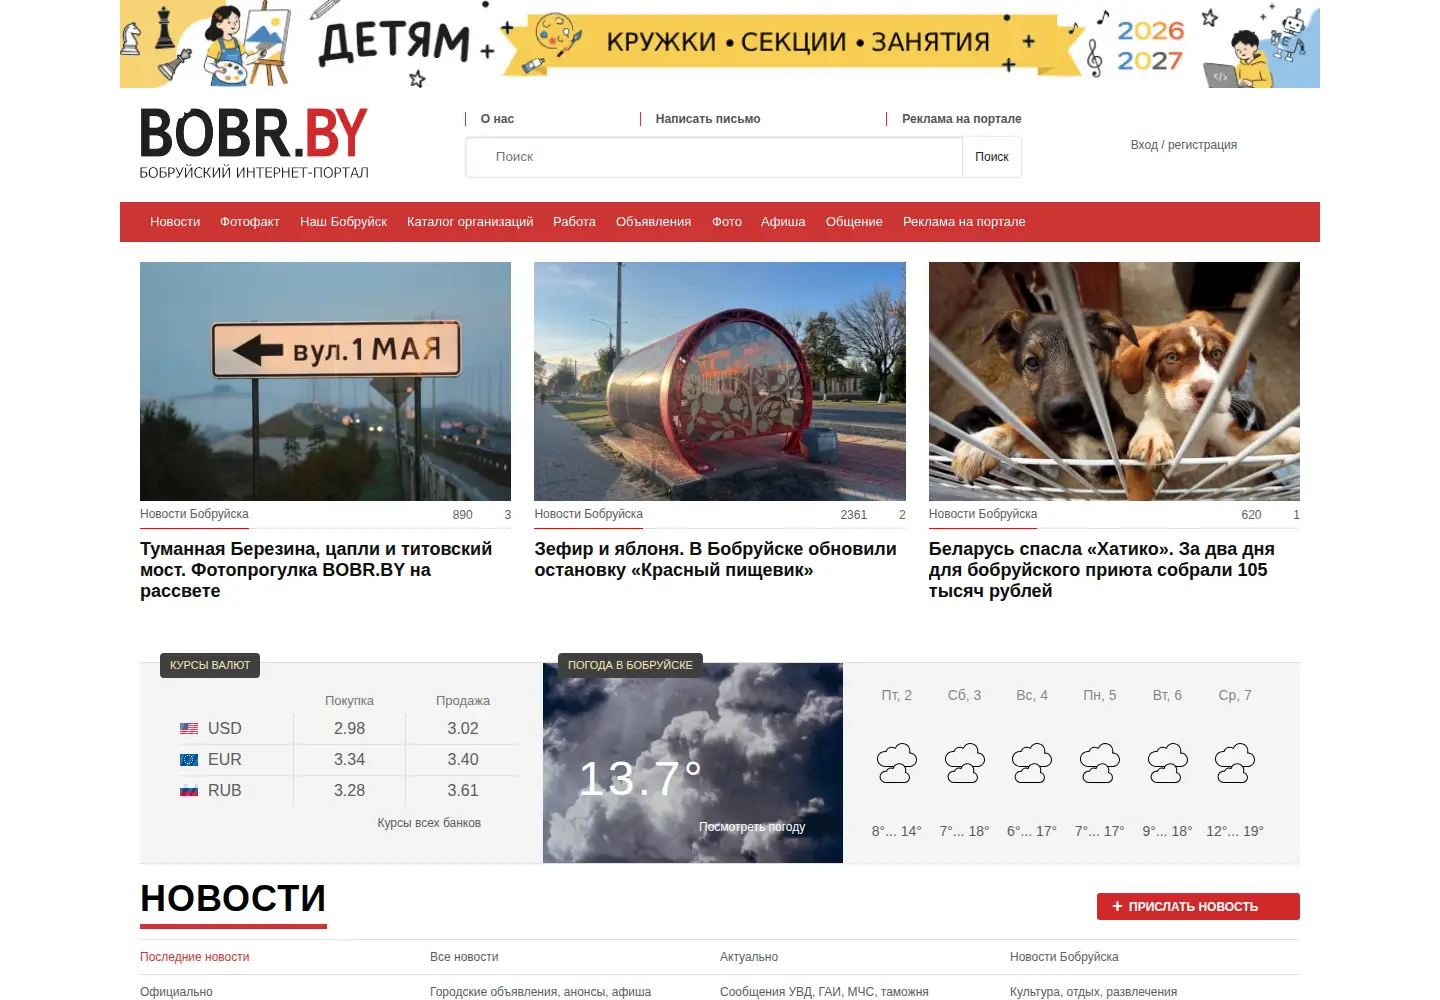1440x1000 pixels.
Task: Click Wednesday's cloudy weather icon
Action: tap(1235, 763)
